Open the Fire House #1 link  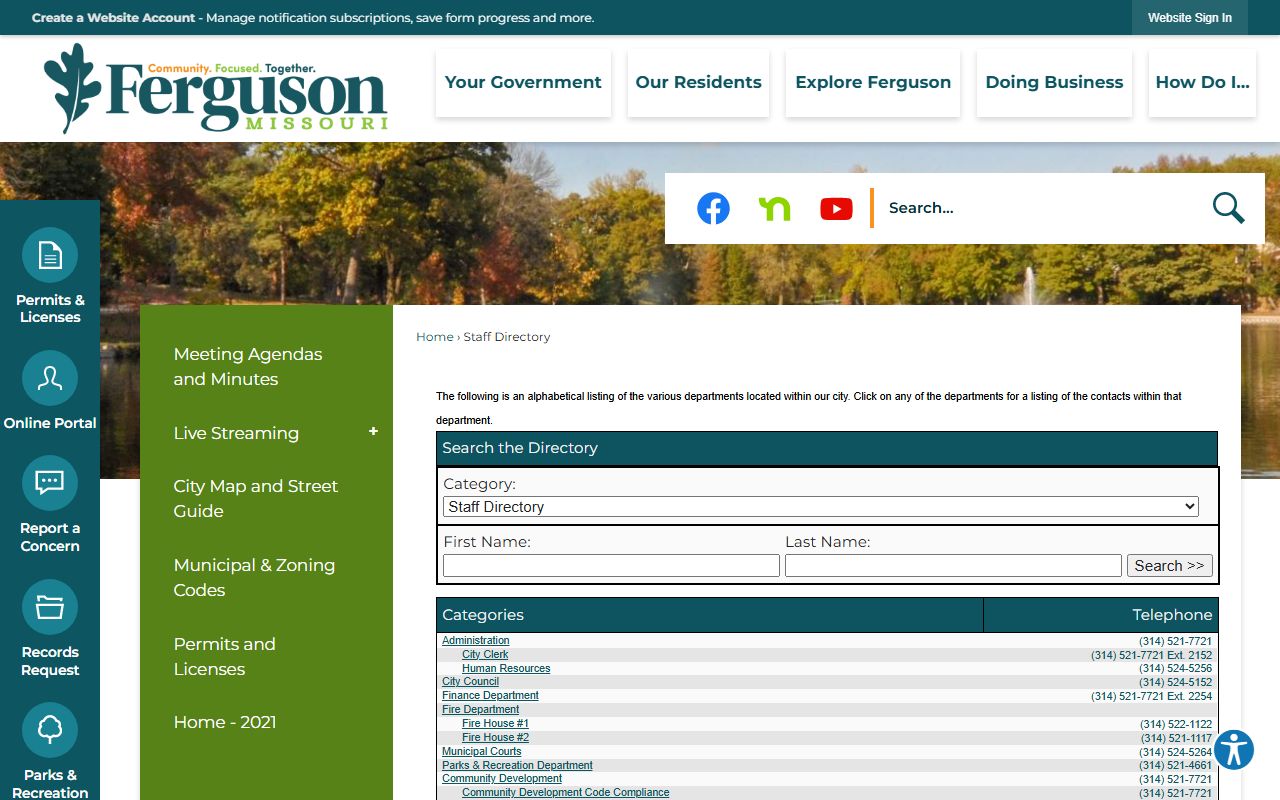click(495, 724)
